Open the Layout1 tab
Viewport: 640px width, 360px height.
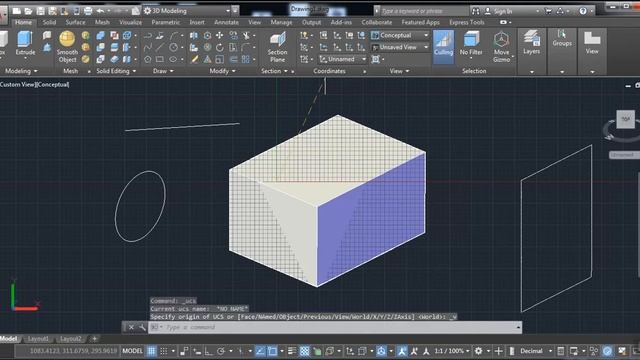tap(38, 339)
